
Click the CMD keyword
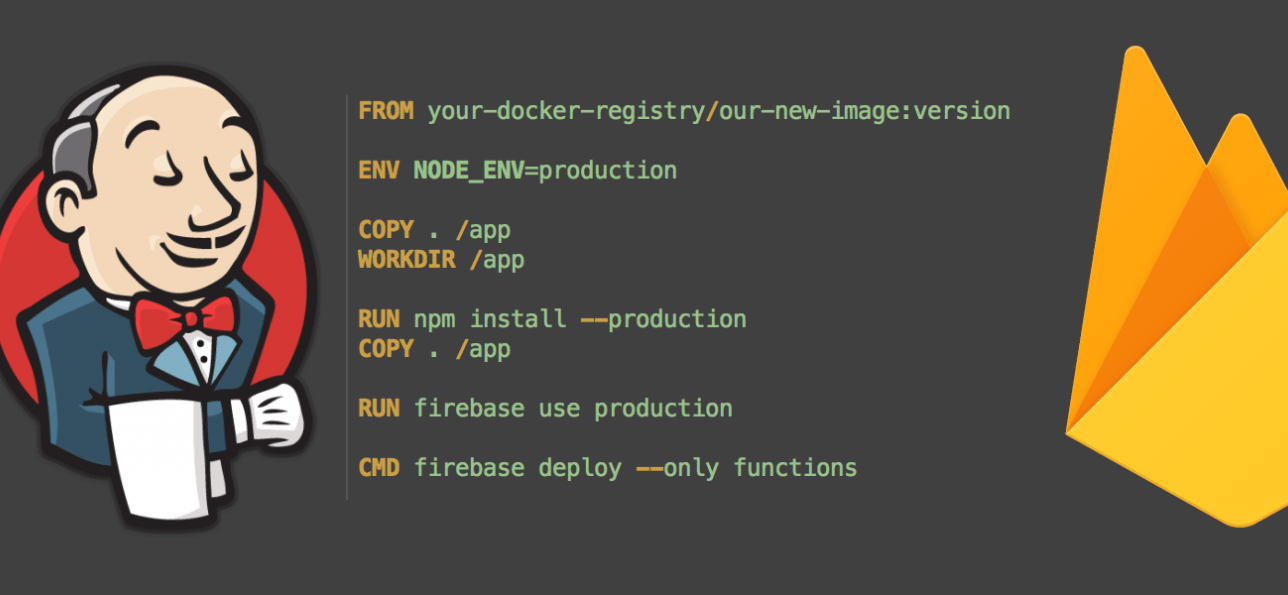point(379,468)
